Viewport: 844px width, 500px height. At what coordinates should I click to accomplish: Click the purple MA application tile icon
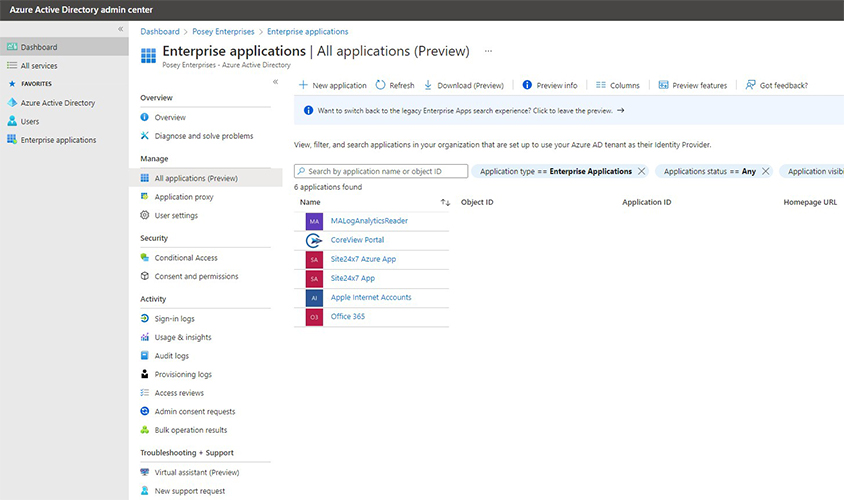[x=314, y=221]
